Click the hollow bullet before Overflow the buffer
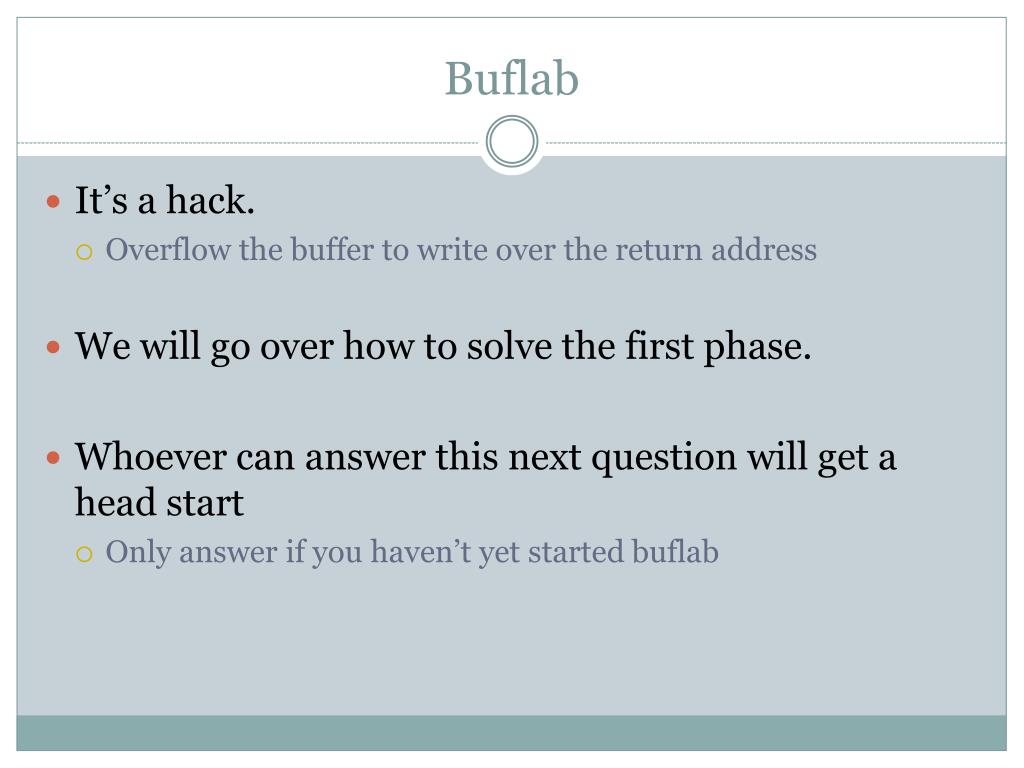Viewport: 1024px width, 768px height. pyautogui.click(x=84, y=252)
